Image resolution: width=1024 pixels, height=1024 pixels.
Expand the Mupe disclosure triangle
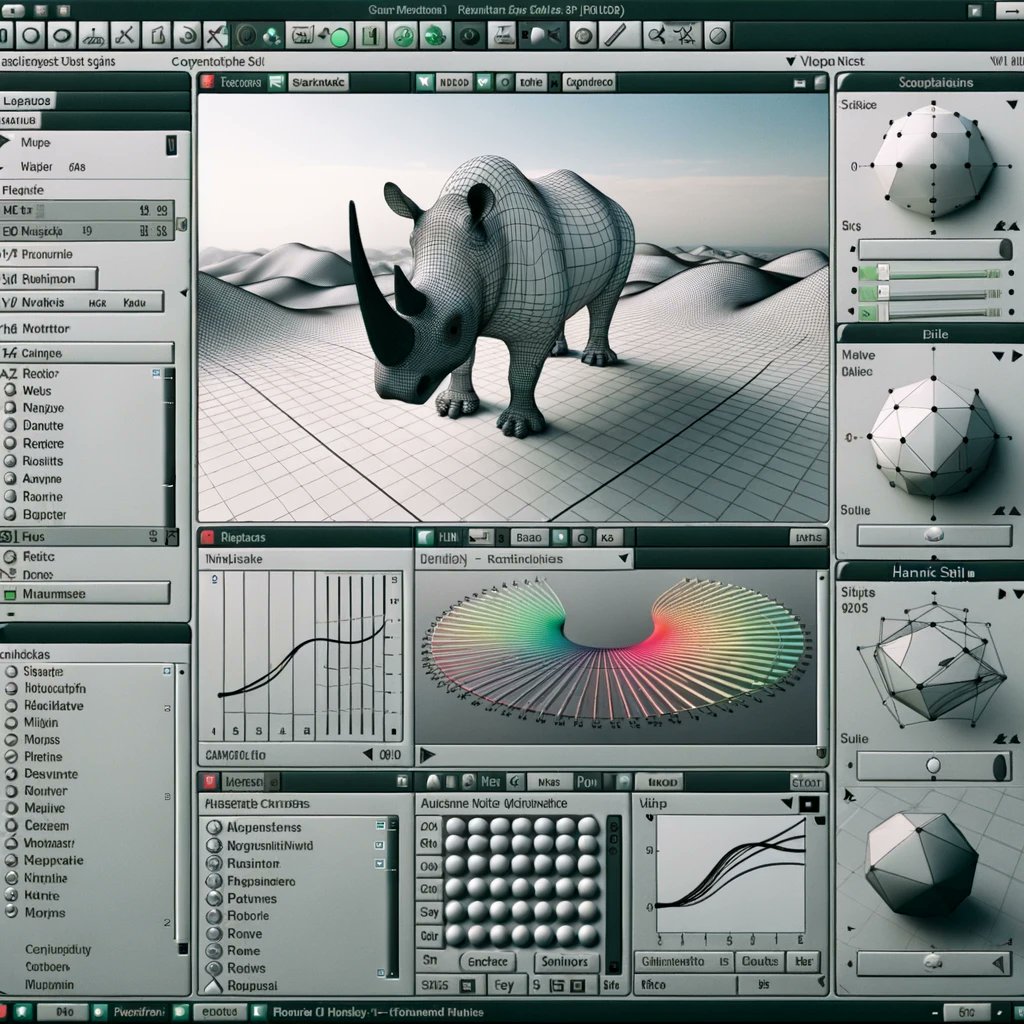(5, 142)
